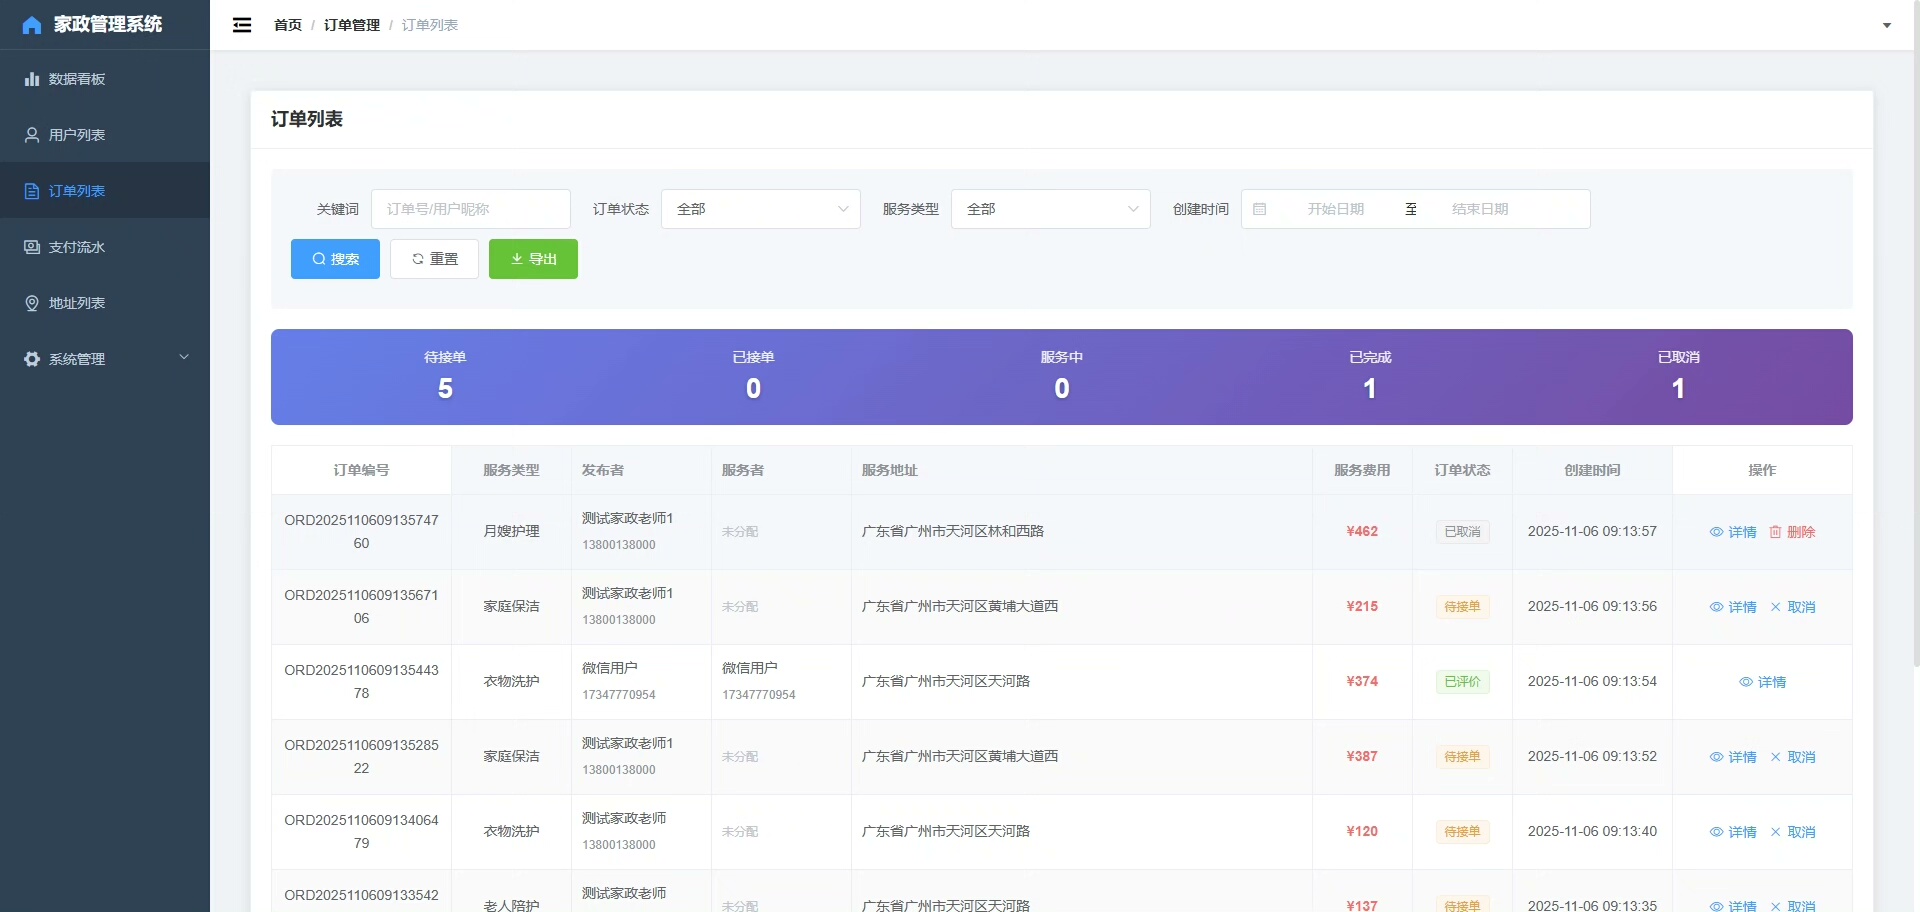View details of the ¥374 order
The width and height of the screenshot is (1920, 912).
pyautogui.click(x=1762, y=682)
